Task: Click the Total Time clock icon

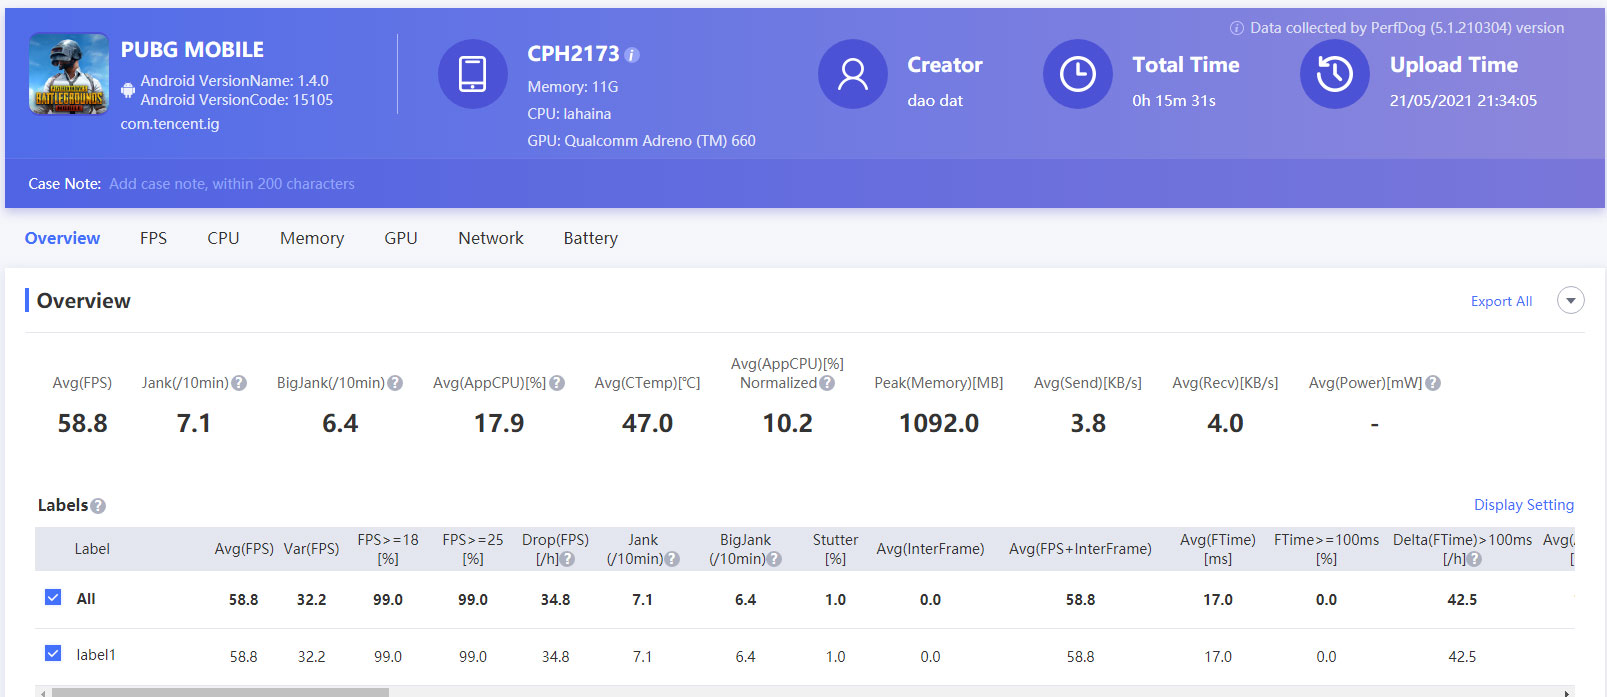Action: (1078, 74)
